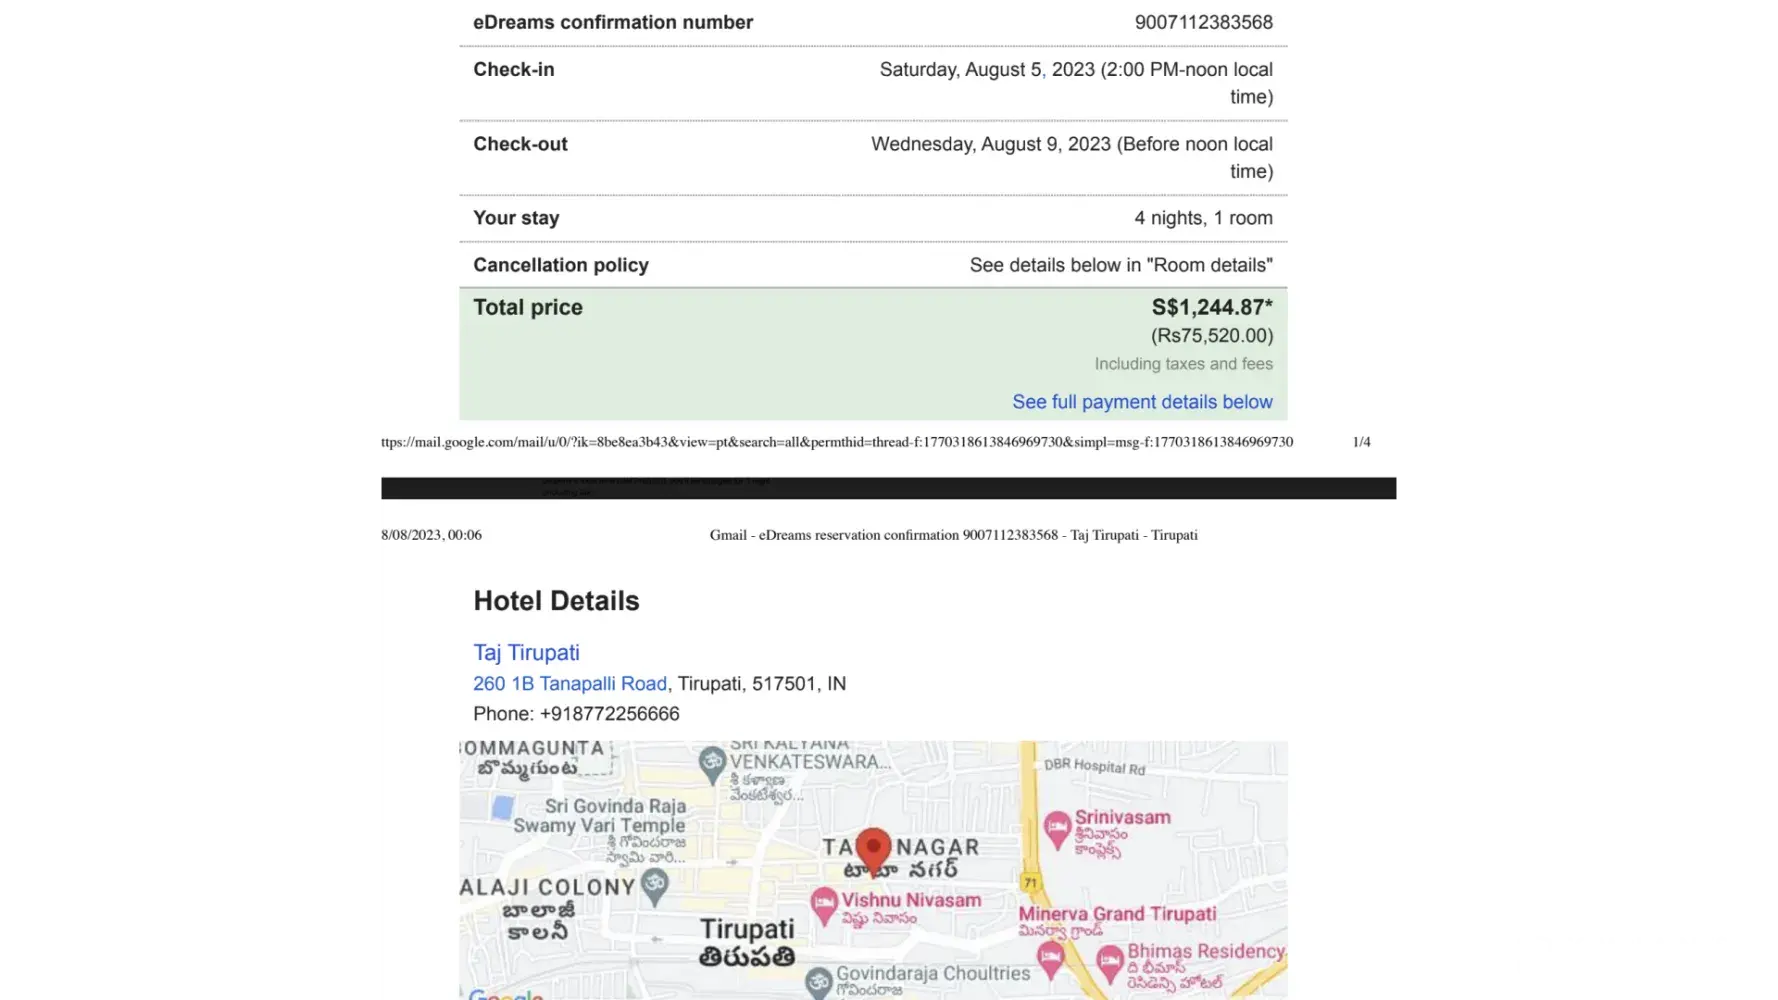Click the Sri Kalyana Venkateswara temple marker
Viewport: 1778px width, 1000px height.
[712, 763]
